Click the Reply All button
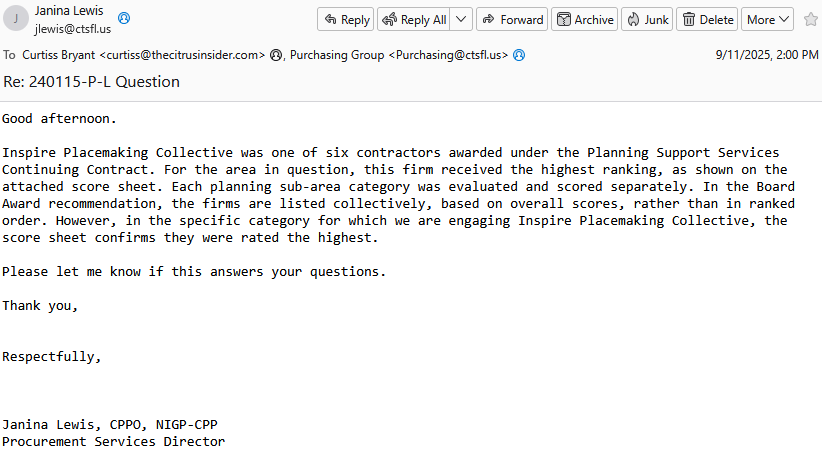This screenshot has width=822, height=450. [x=414, y=19]
